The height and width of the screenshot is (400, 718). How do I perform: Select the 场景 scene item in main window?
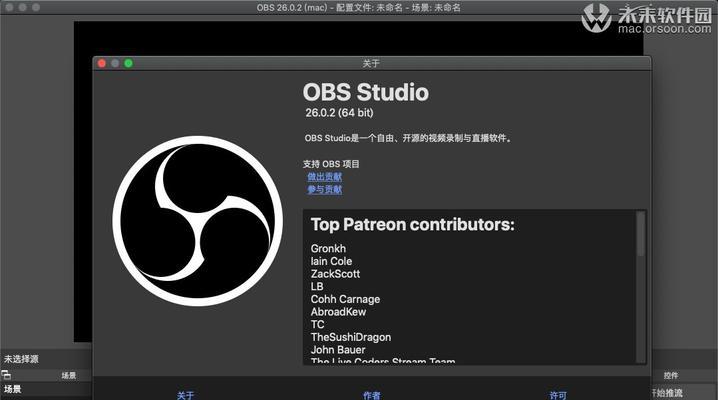[12, 389]
